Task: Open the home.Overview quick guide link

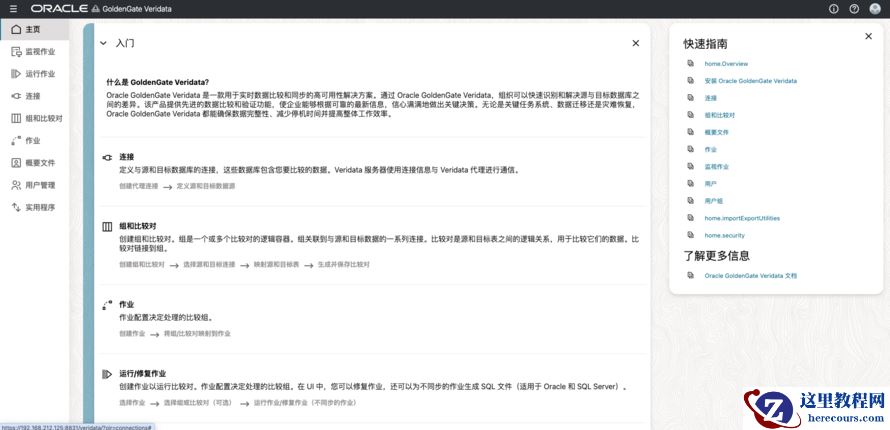Action: [x=726, y=64]
